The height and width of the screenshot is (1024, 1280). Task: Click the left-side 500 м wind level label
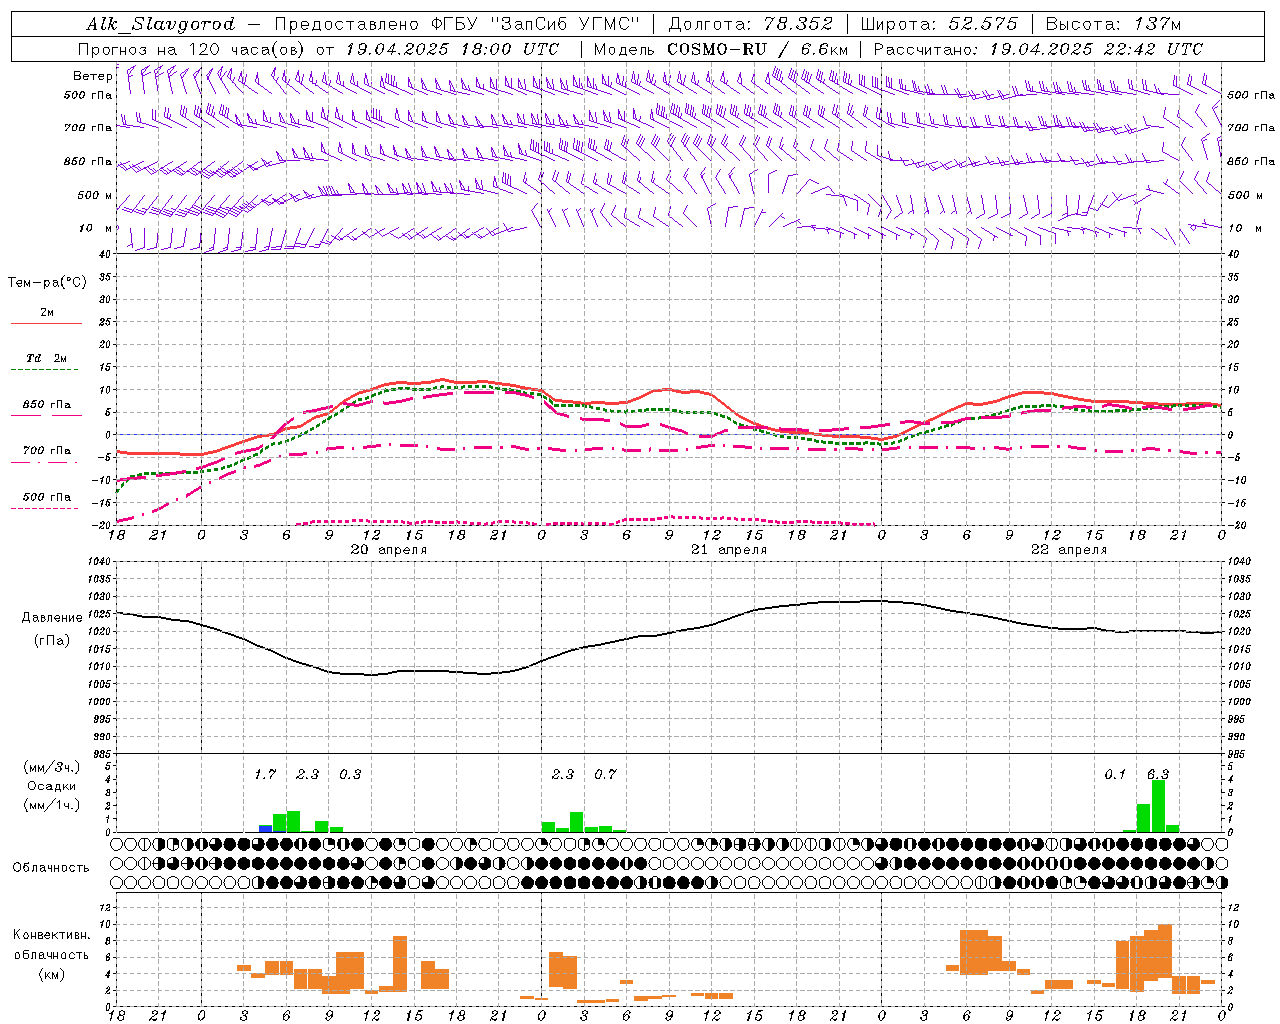(96, 196)
